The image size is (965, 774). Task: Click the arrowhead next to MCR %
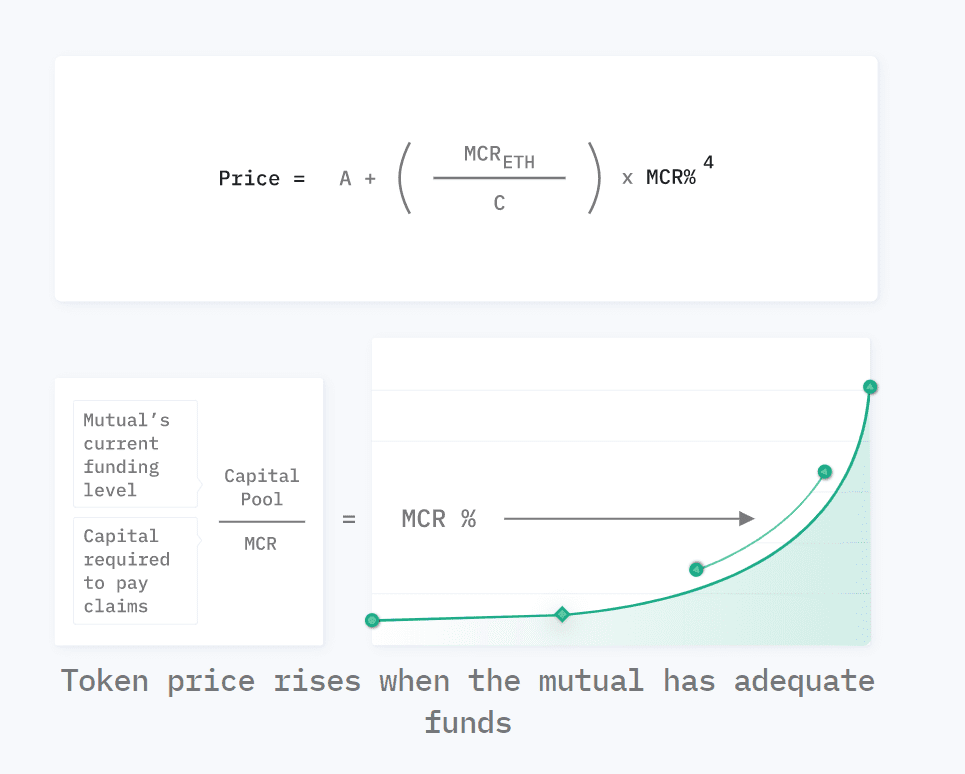747,519
